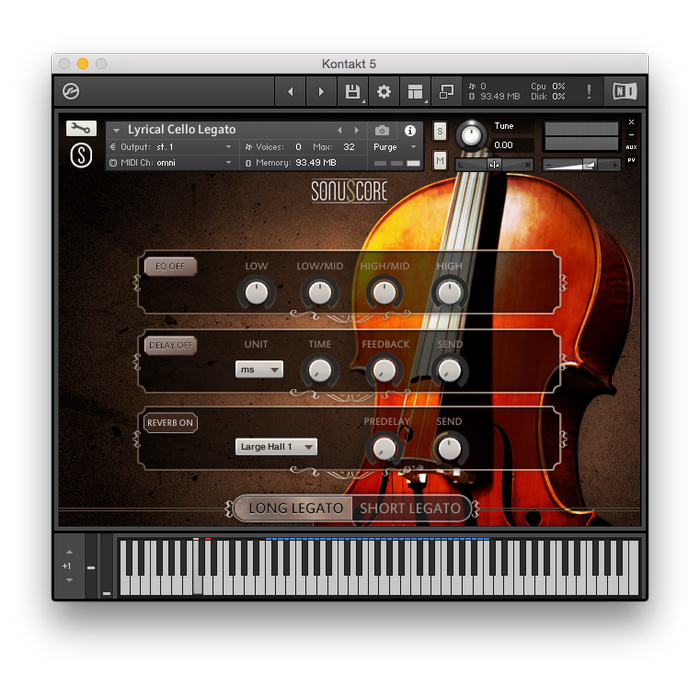Switch to the LONG LEGATO tab

click(x=295, y=508)
